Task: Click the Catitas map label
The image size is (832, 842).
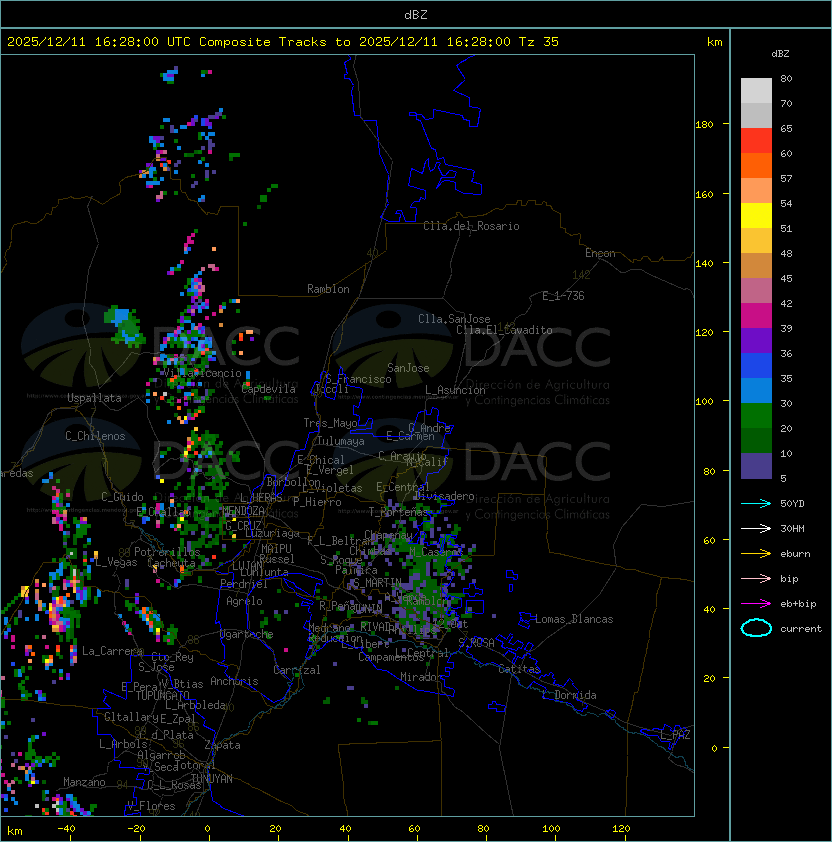Action: (x=519, y=669)
